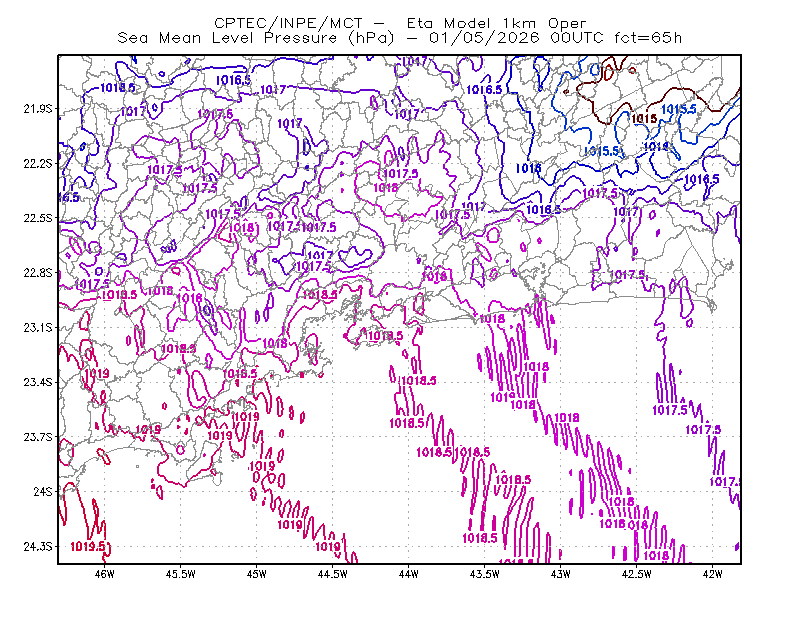Click the red 1019.5 contour label
This screenshot has width=800, height=618.
87,547
